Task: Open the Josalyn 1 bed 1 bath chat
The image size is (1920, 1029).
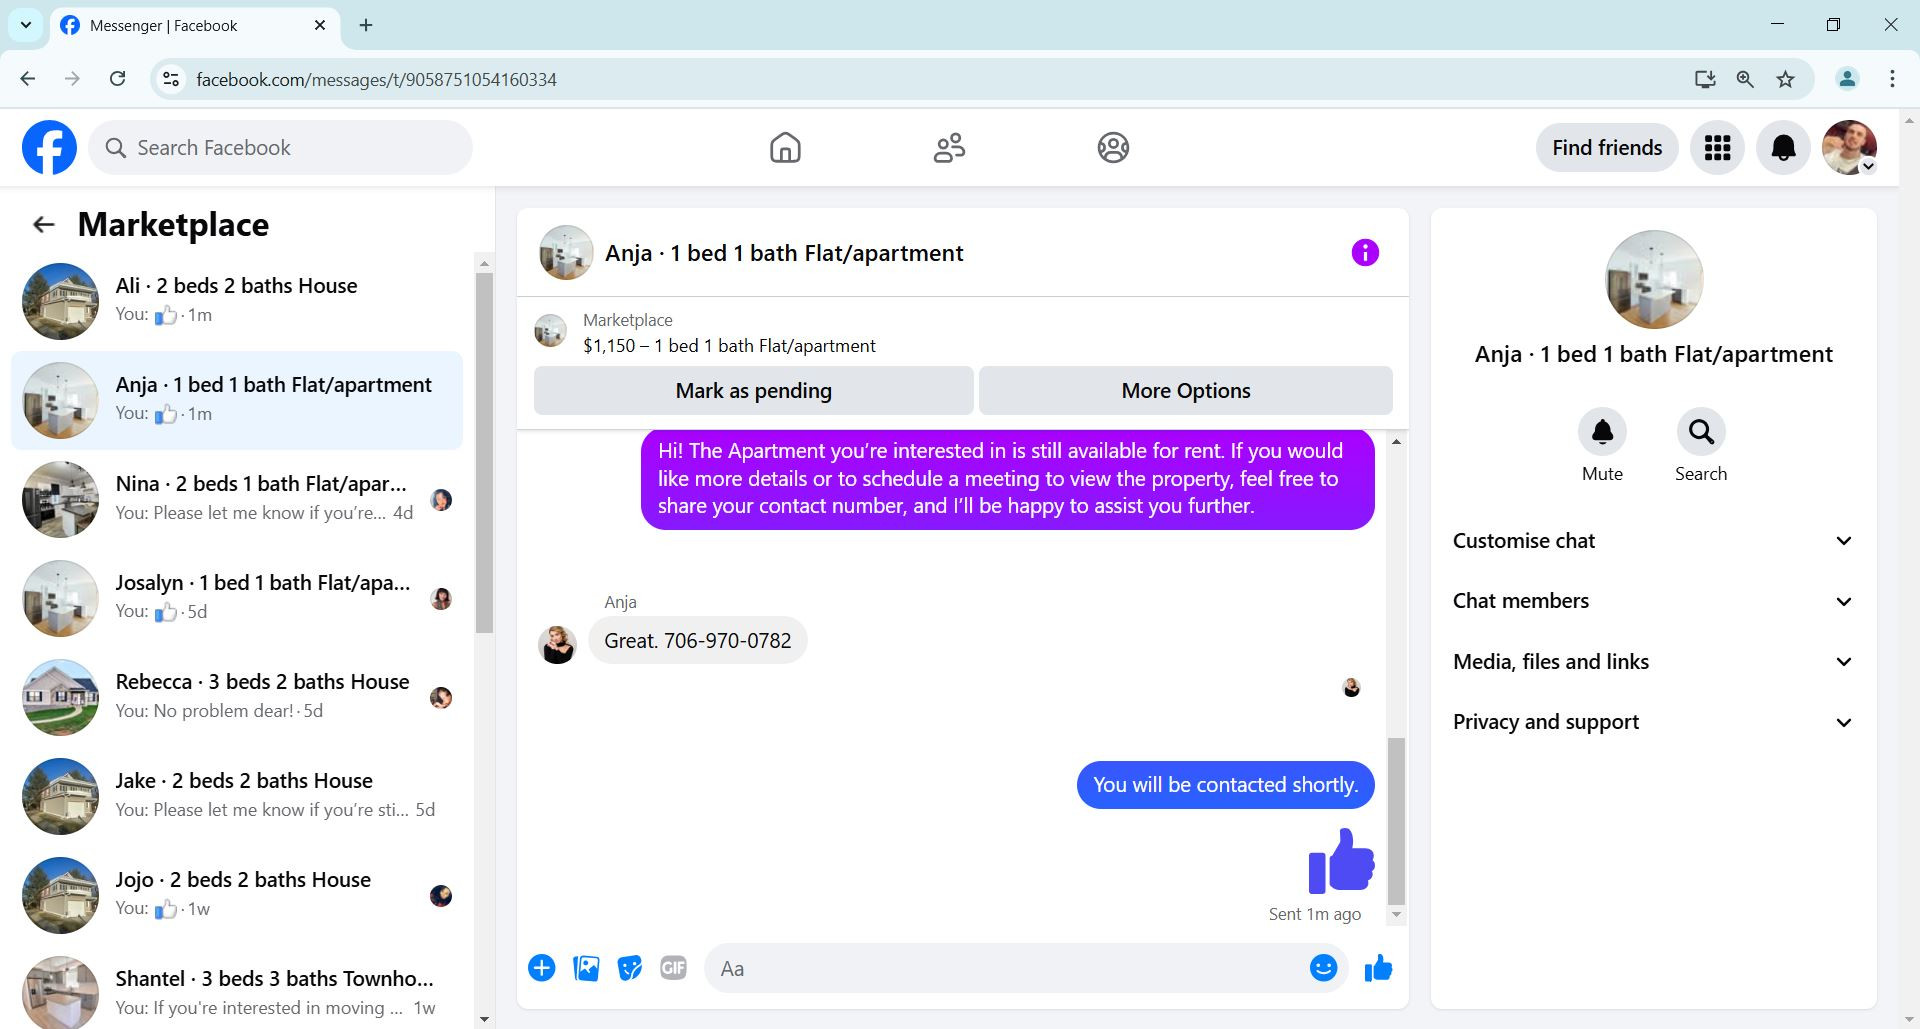Action: tap(237, 598)
